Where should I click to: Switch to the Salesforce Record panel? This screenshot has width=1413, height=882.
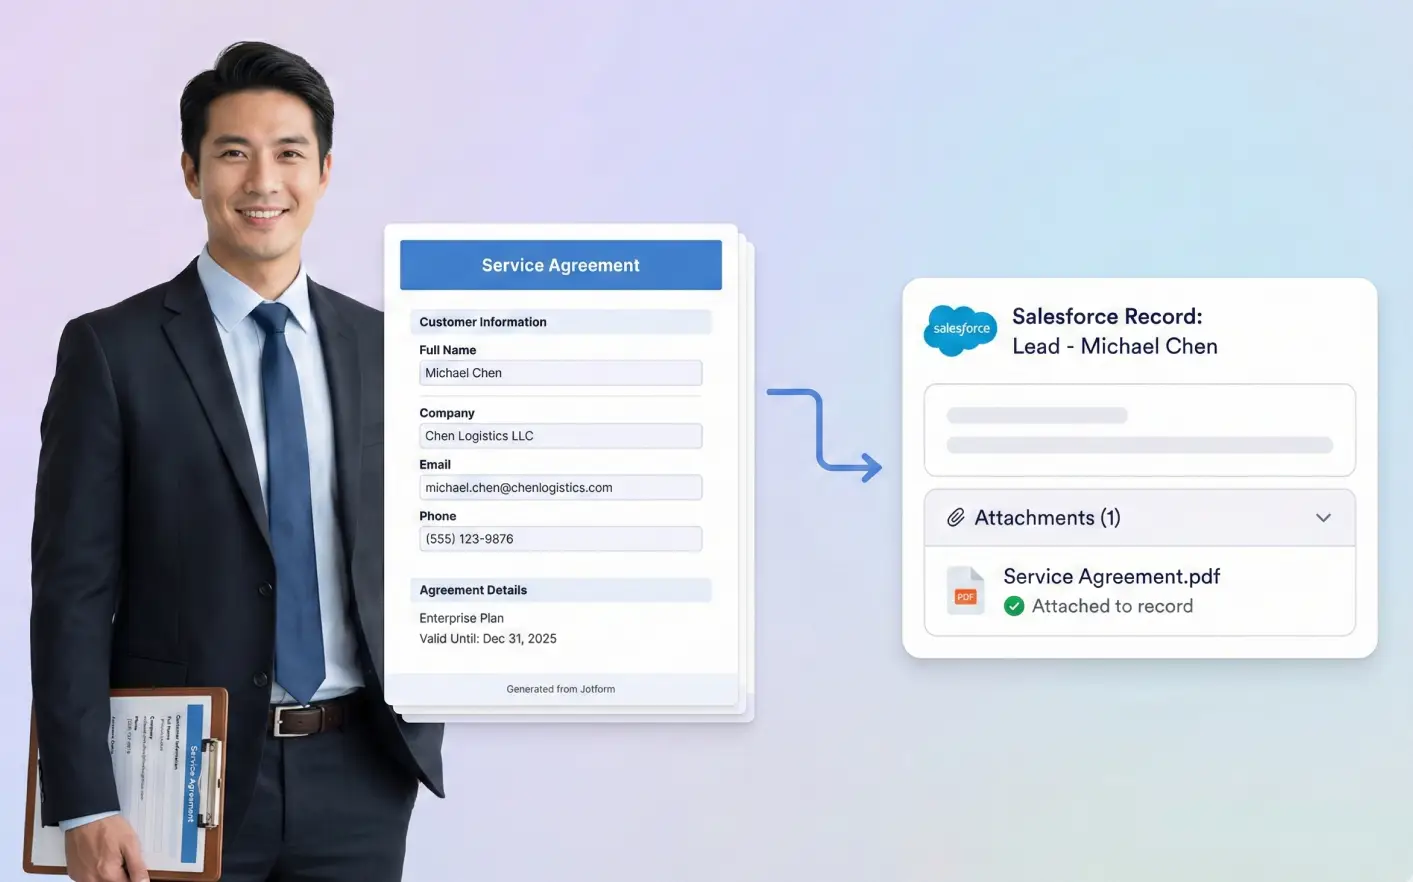click(1139, 467)
